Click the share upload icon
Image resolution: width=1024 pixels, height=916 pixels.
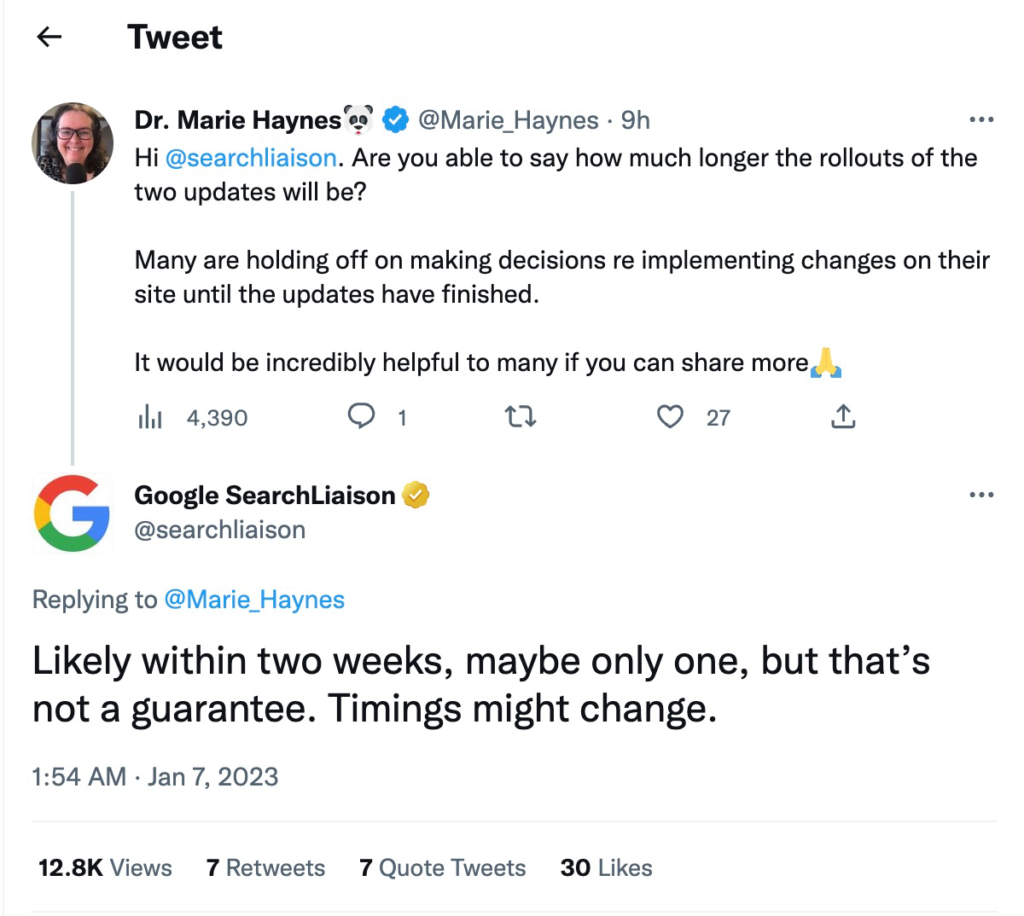coord(844,417)
